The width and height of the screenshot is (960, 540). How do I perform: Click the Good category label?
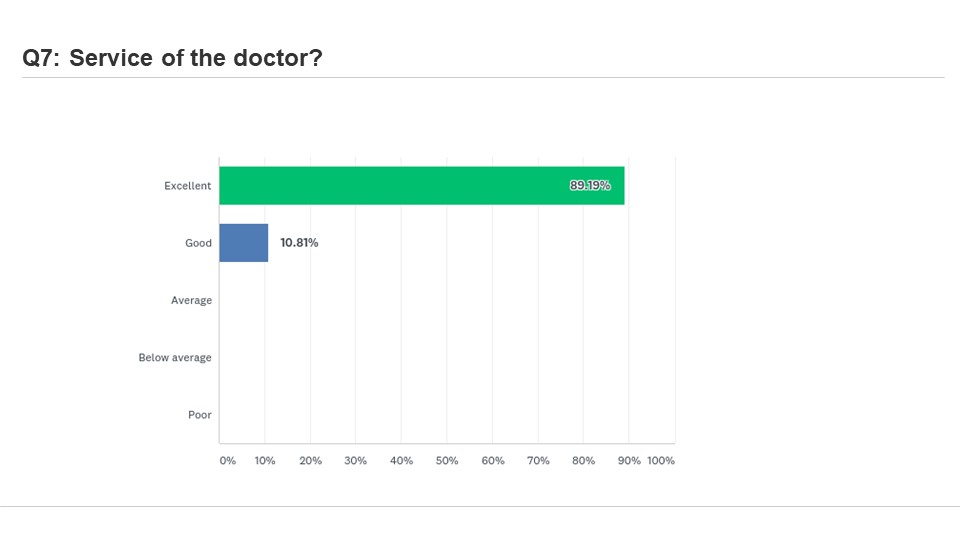(198, 243)
